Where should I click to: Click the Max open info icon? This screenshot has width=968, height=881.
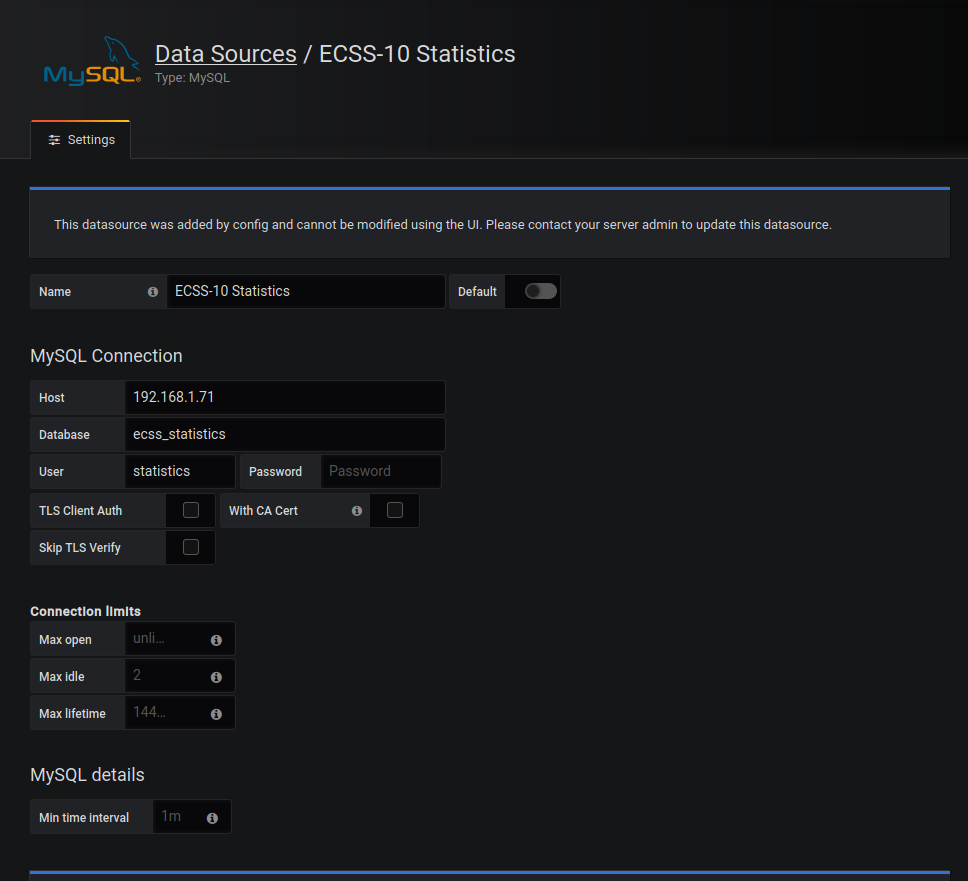[x=216, y=640]
